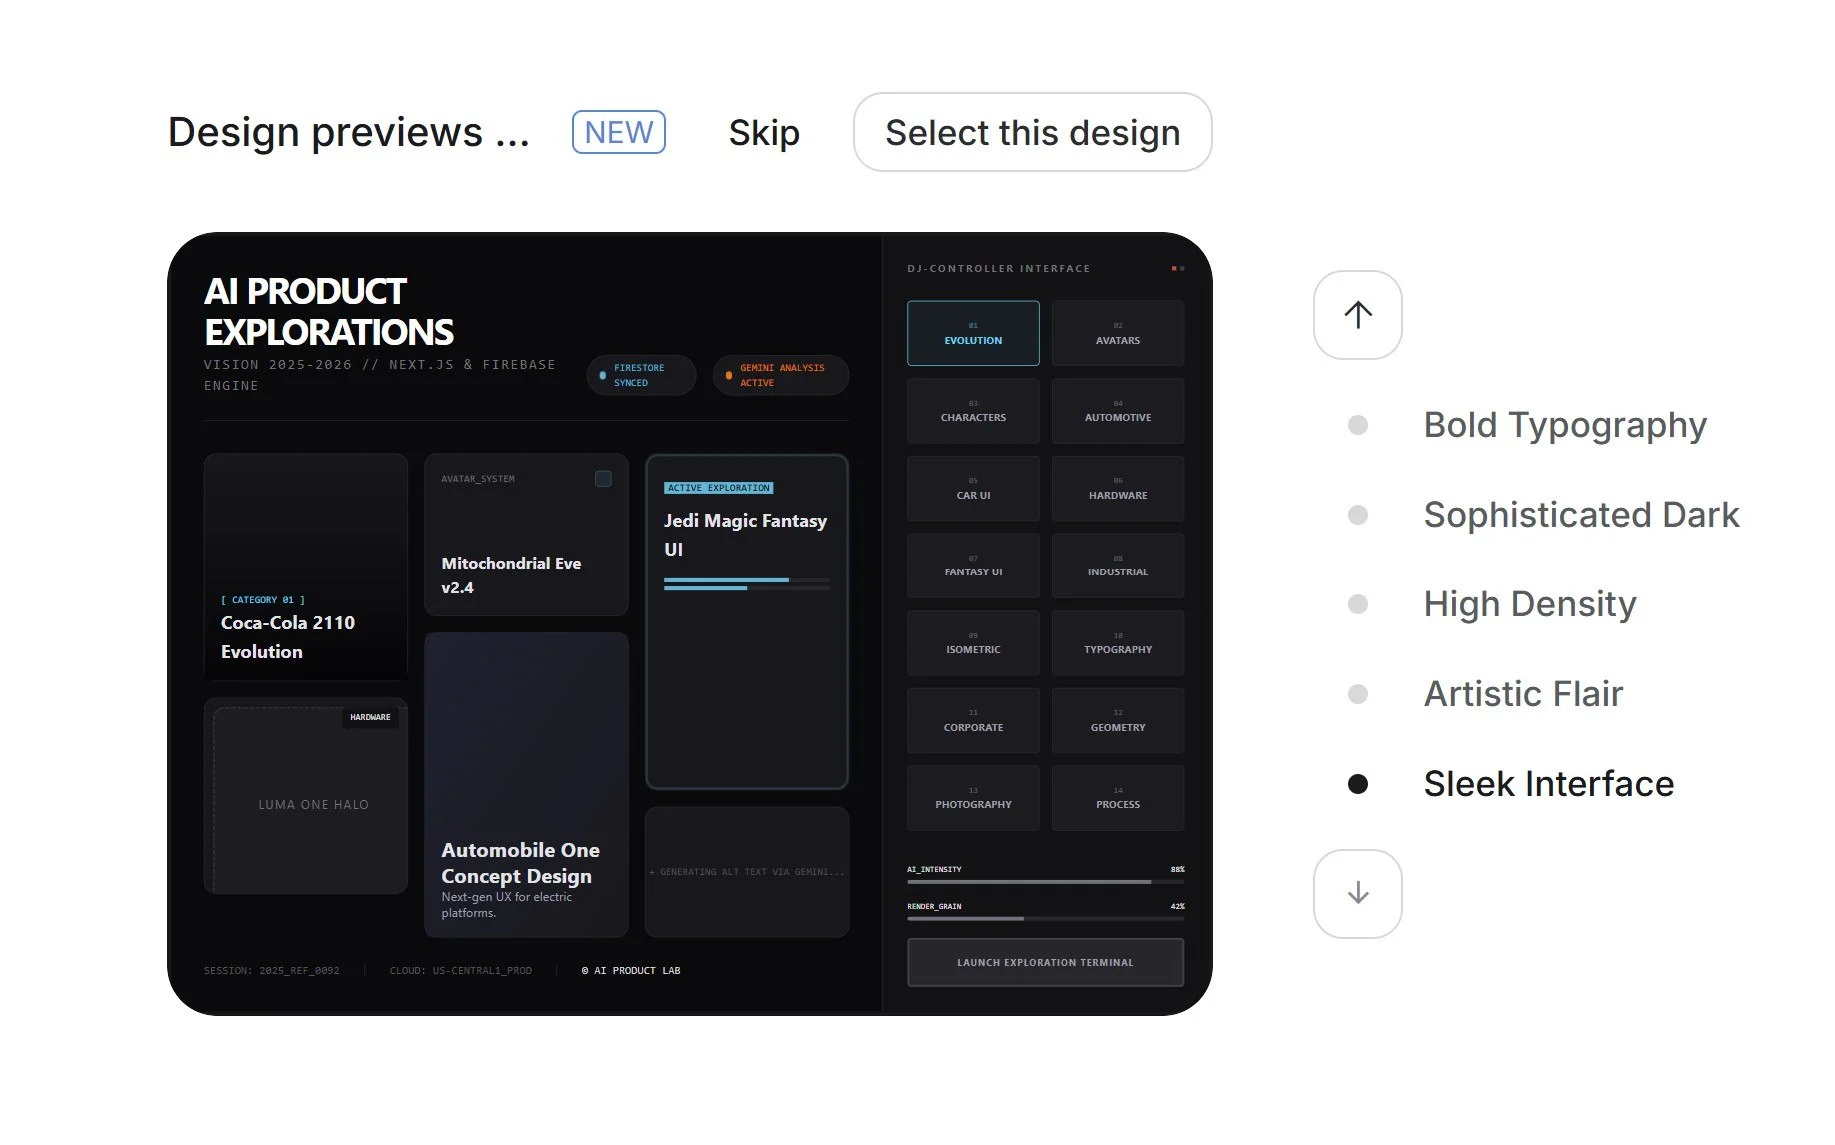Click the NEW badge next to the title
The width and height of the screenshot is (1835, 1145).
click(x=619, y=132)
